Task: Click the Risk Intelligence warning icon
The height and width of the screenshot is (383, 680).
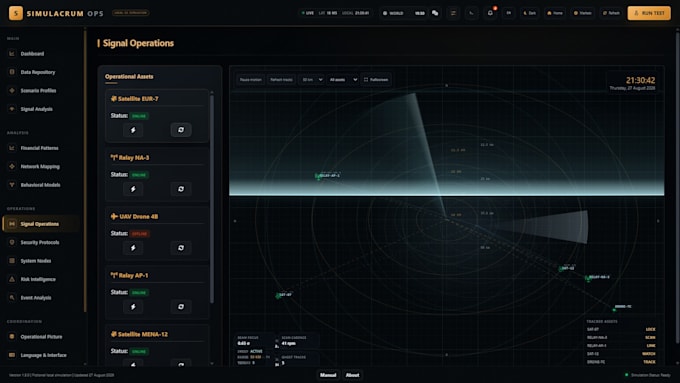Action: click(12, 279)
